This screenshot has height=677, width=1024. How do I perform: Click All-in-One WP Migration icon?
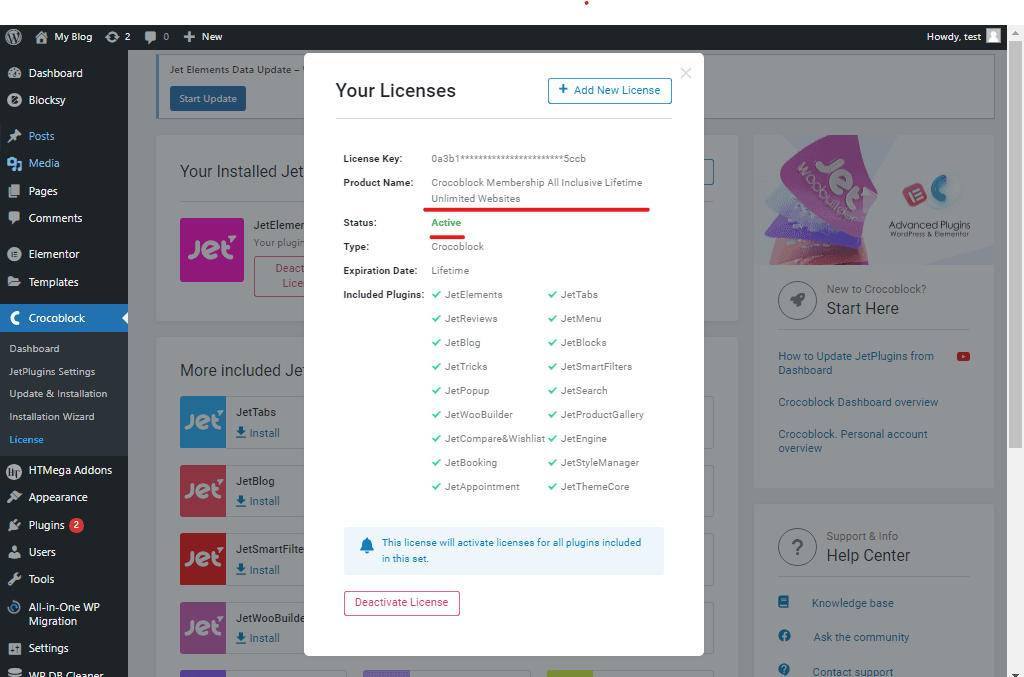coord(14,607)
